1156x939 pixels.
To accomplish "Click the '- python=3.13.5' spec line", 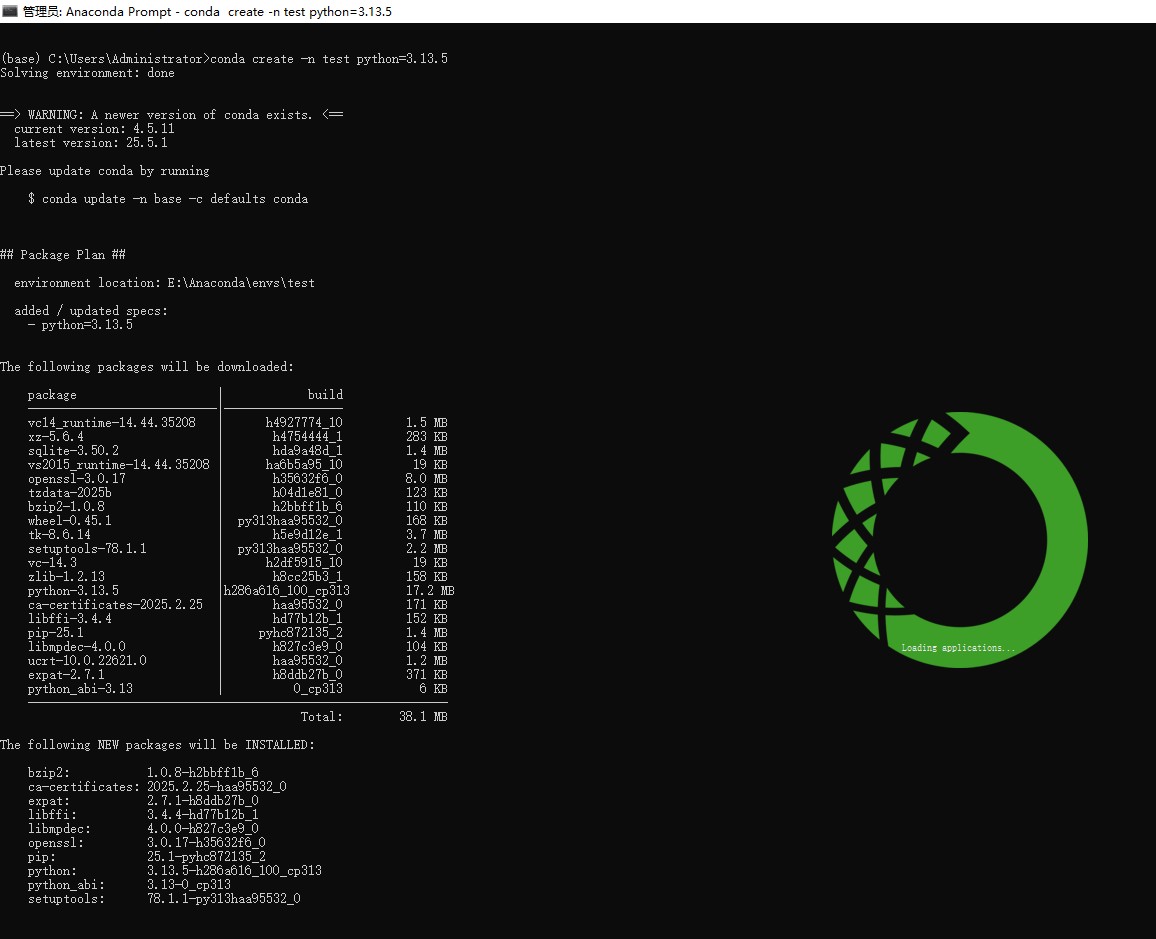I will click(x=80, y=325).
